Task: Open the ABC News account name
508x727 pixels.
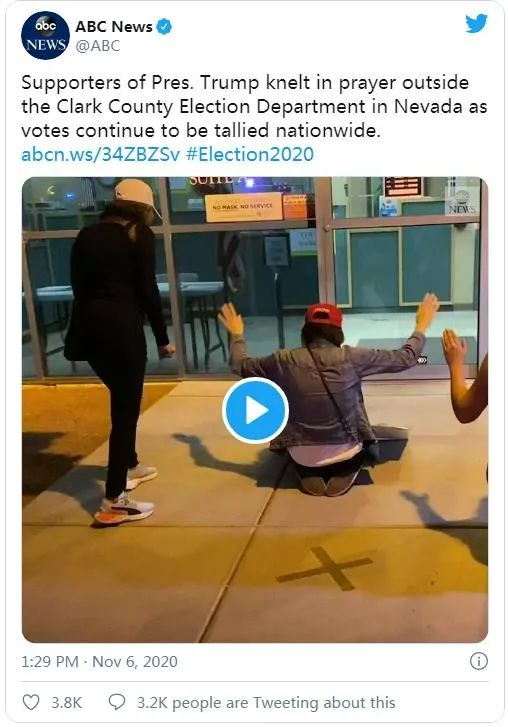Action: click(114, 27)
